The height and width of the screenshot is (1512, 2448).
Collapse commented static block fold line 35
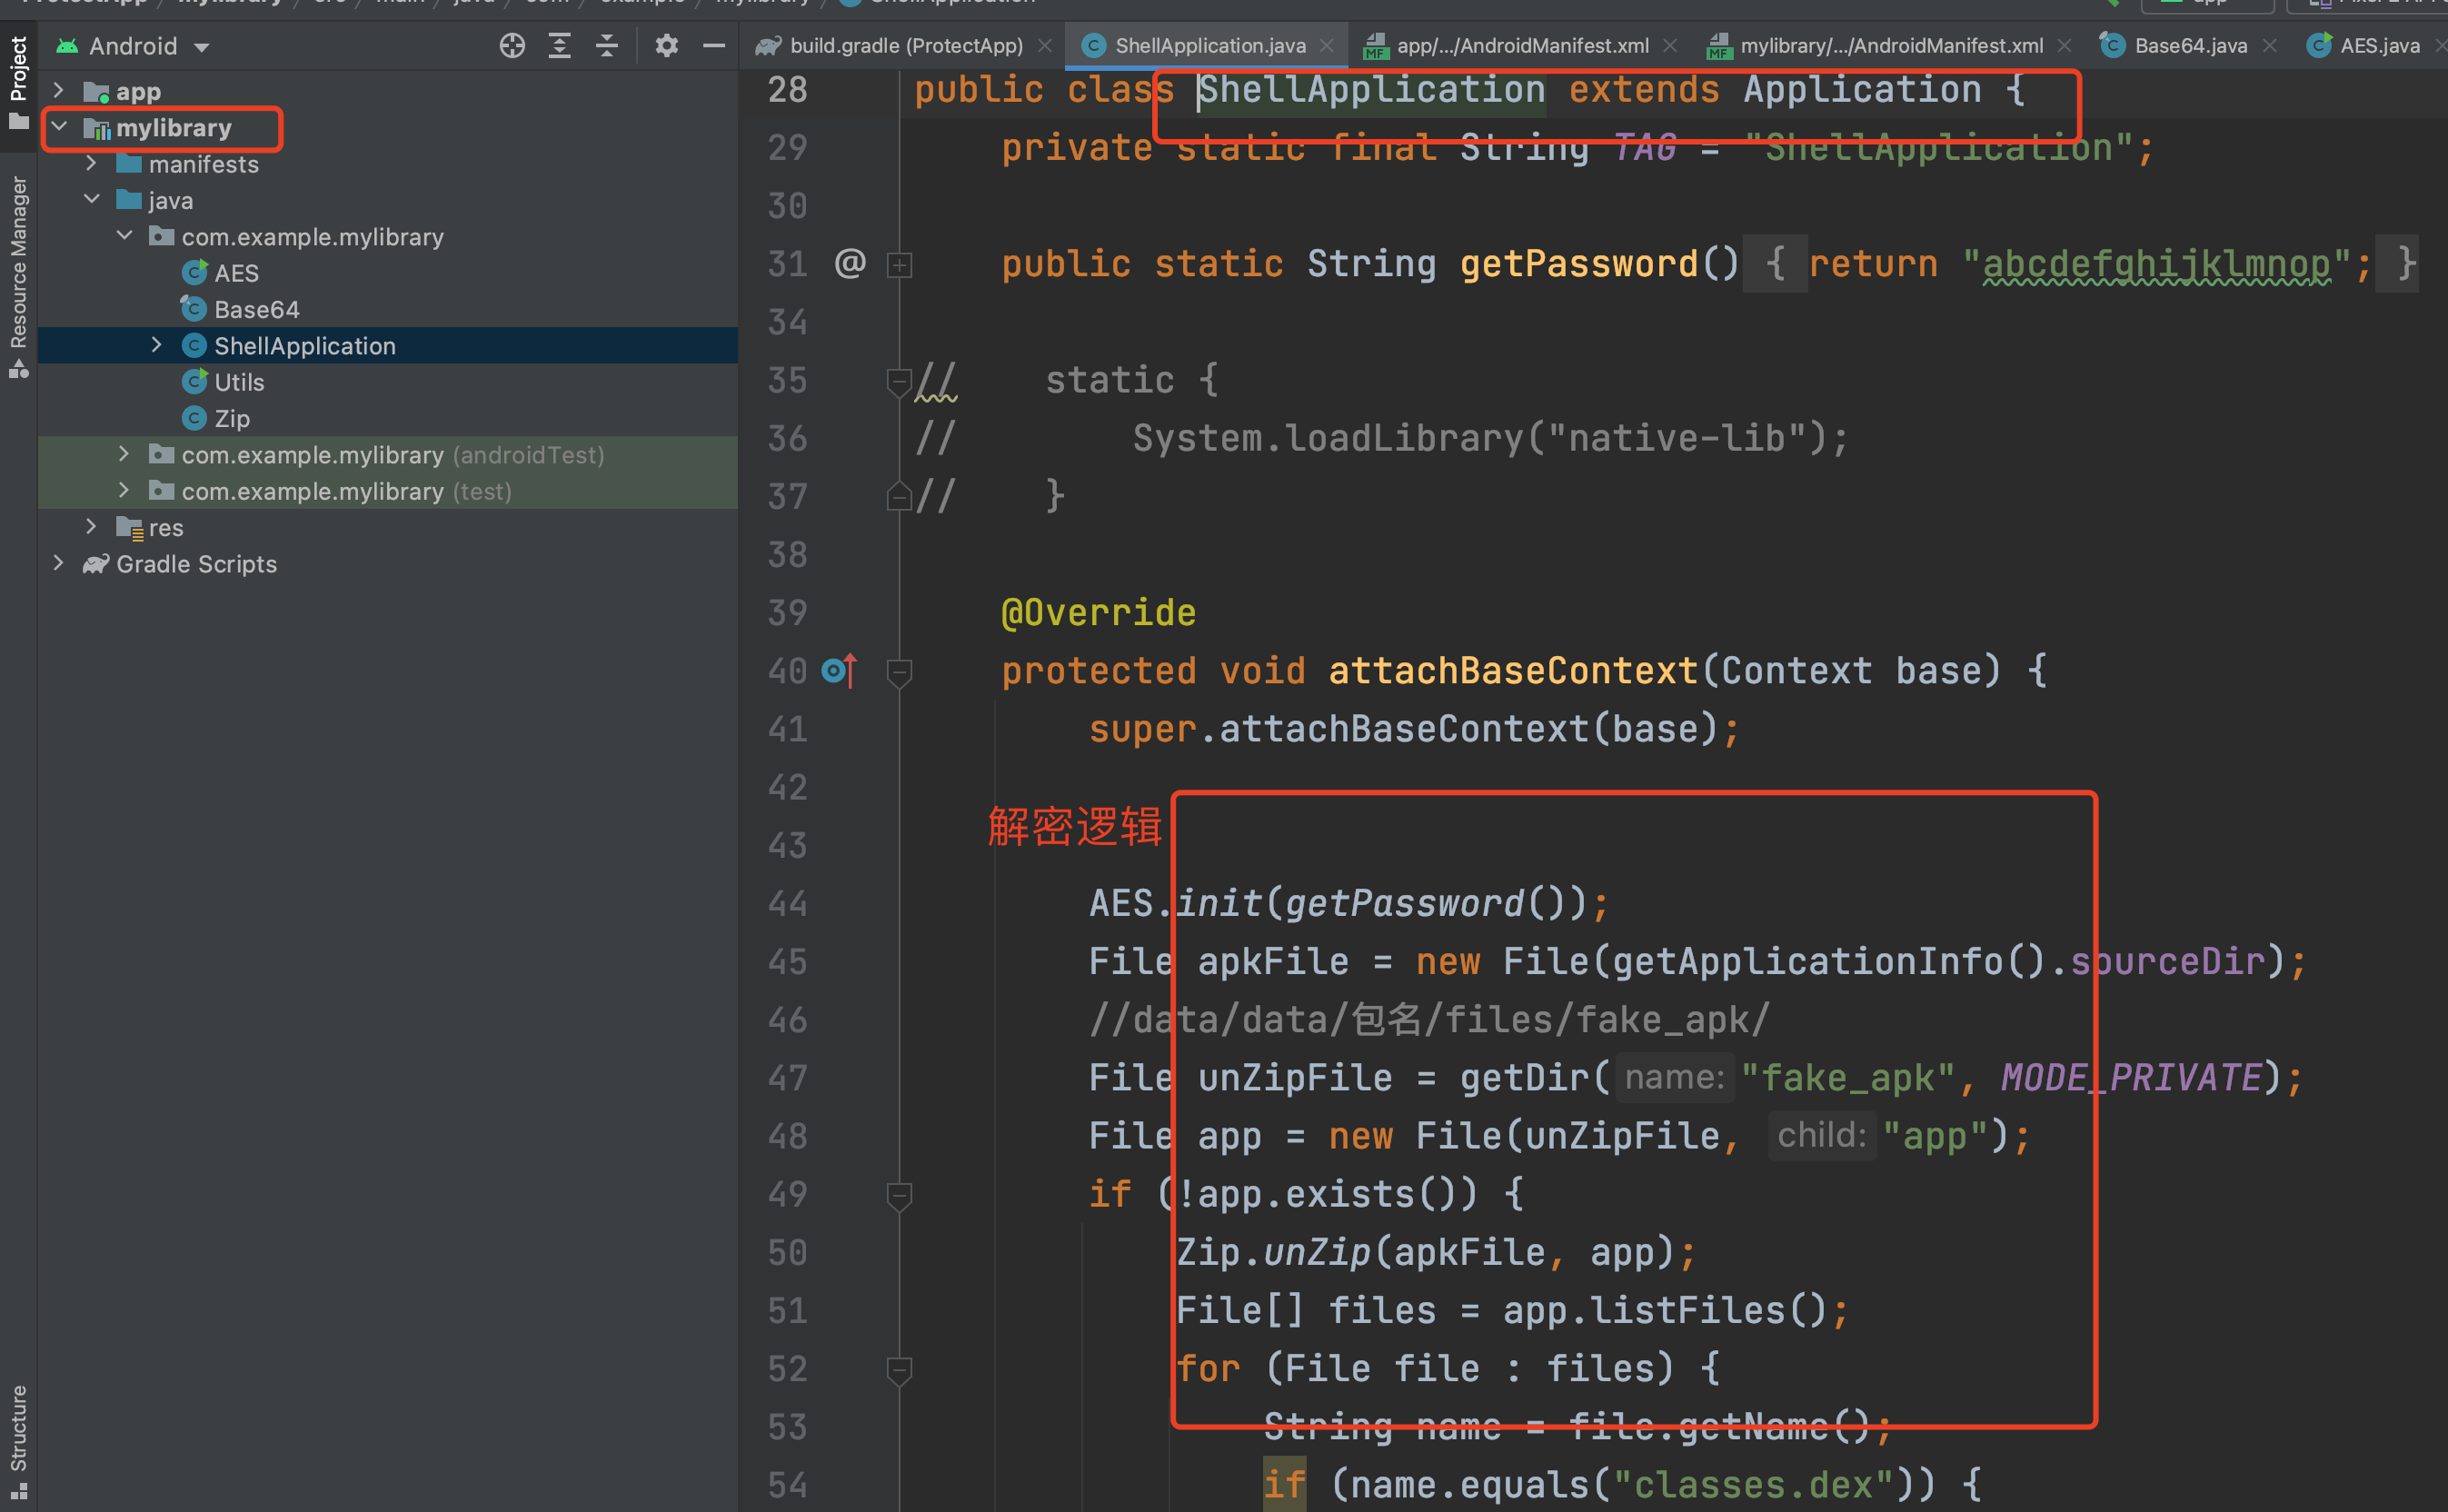click(x=899, y=381)
